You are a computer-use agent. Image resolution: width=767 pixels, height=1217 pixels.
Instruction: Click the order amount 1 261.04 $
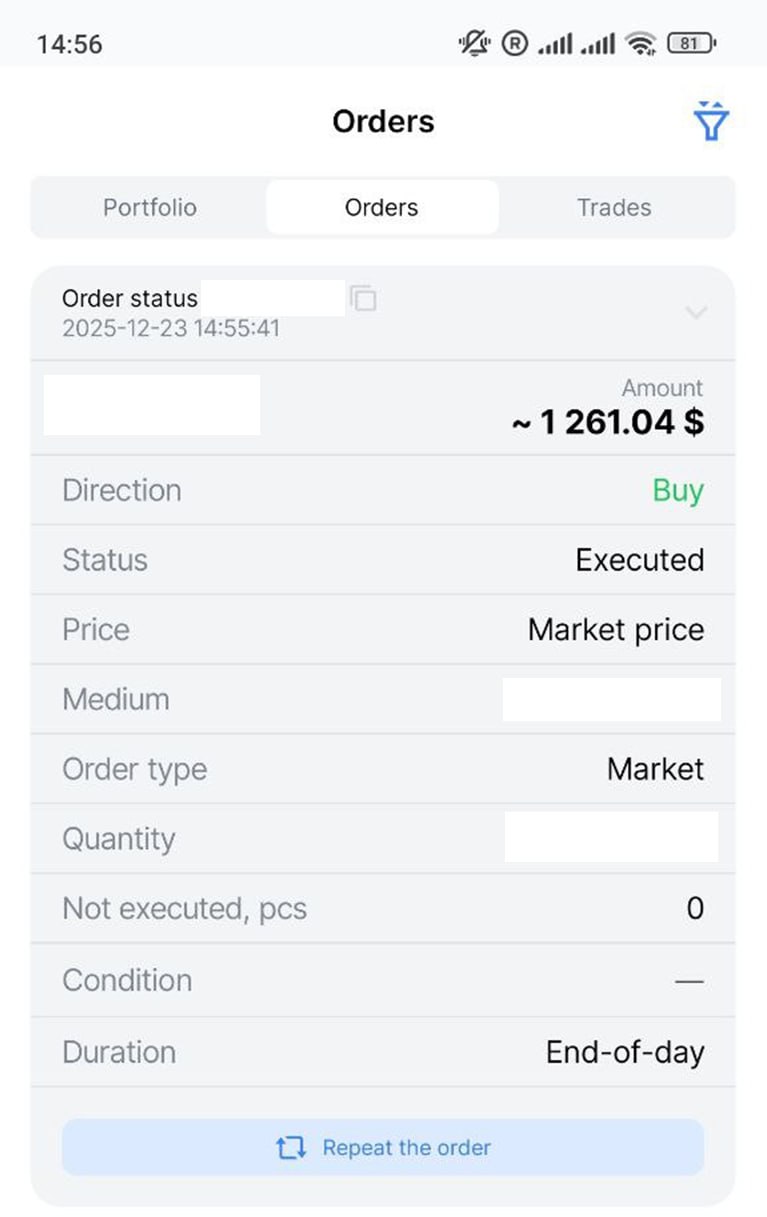607,422
